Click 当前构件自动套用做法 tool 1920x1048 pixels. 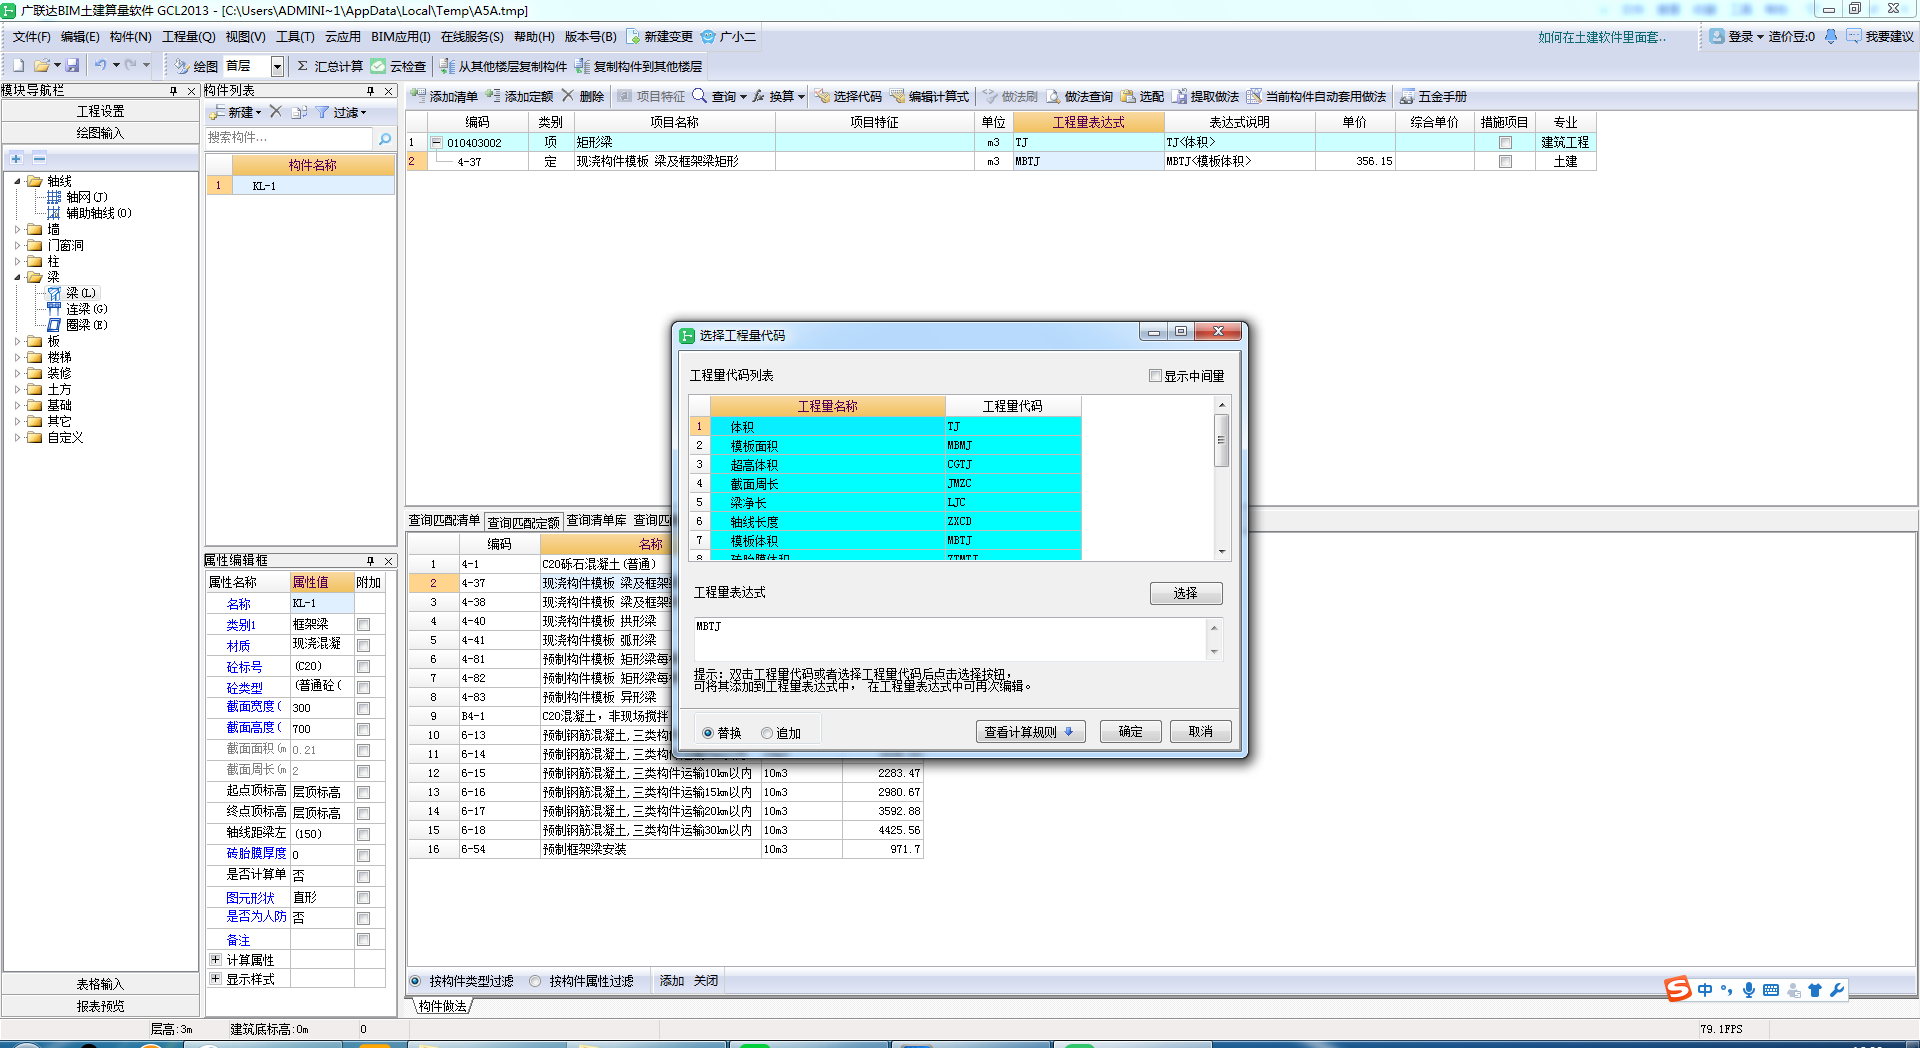tap(1316, 96)
